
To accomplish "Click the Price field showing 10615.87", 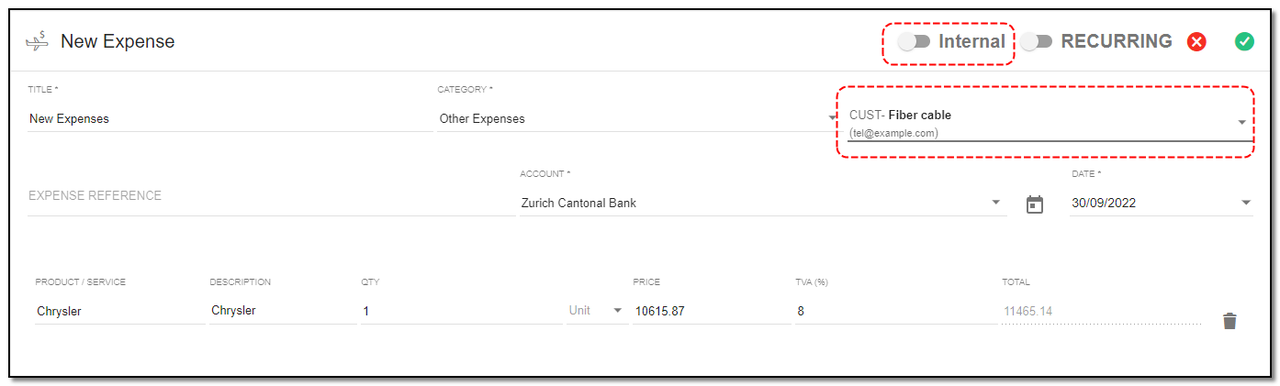I will (x=712, y=311).
